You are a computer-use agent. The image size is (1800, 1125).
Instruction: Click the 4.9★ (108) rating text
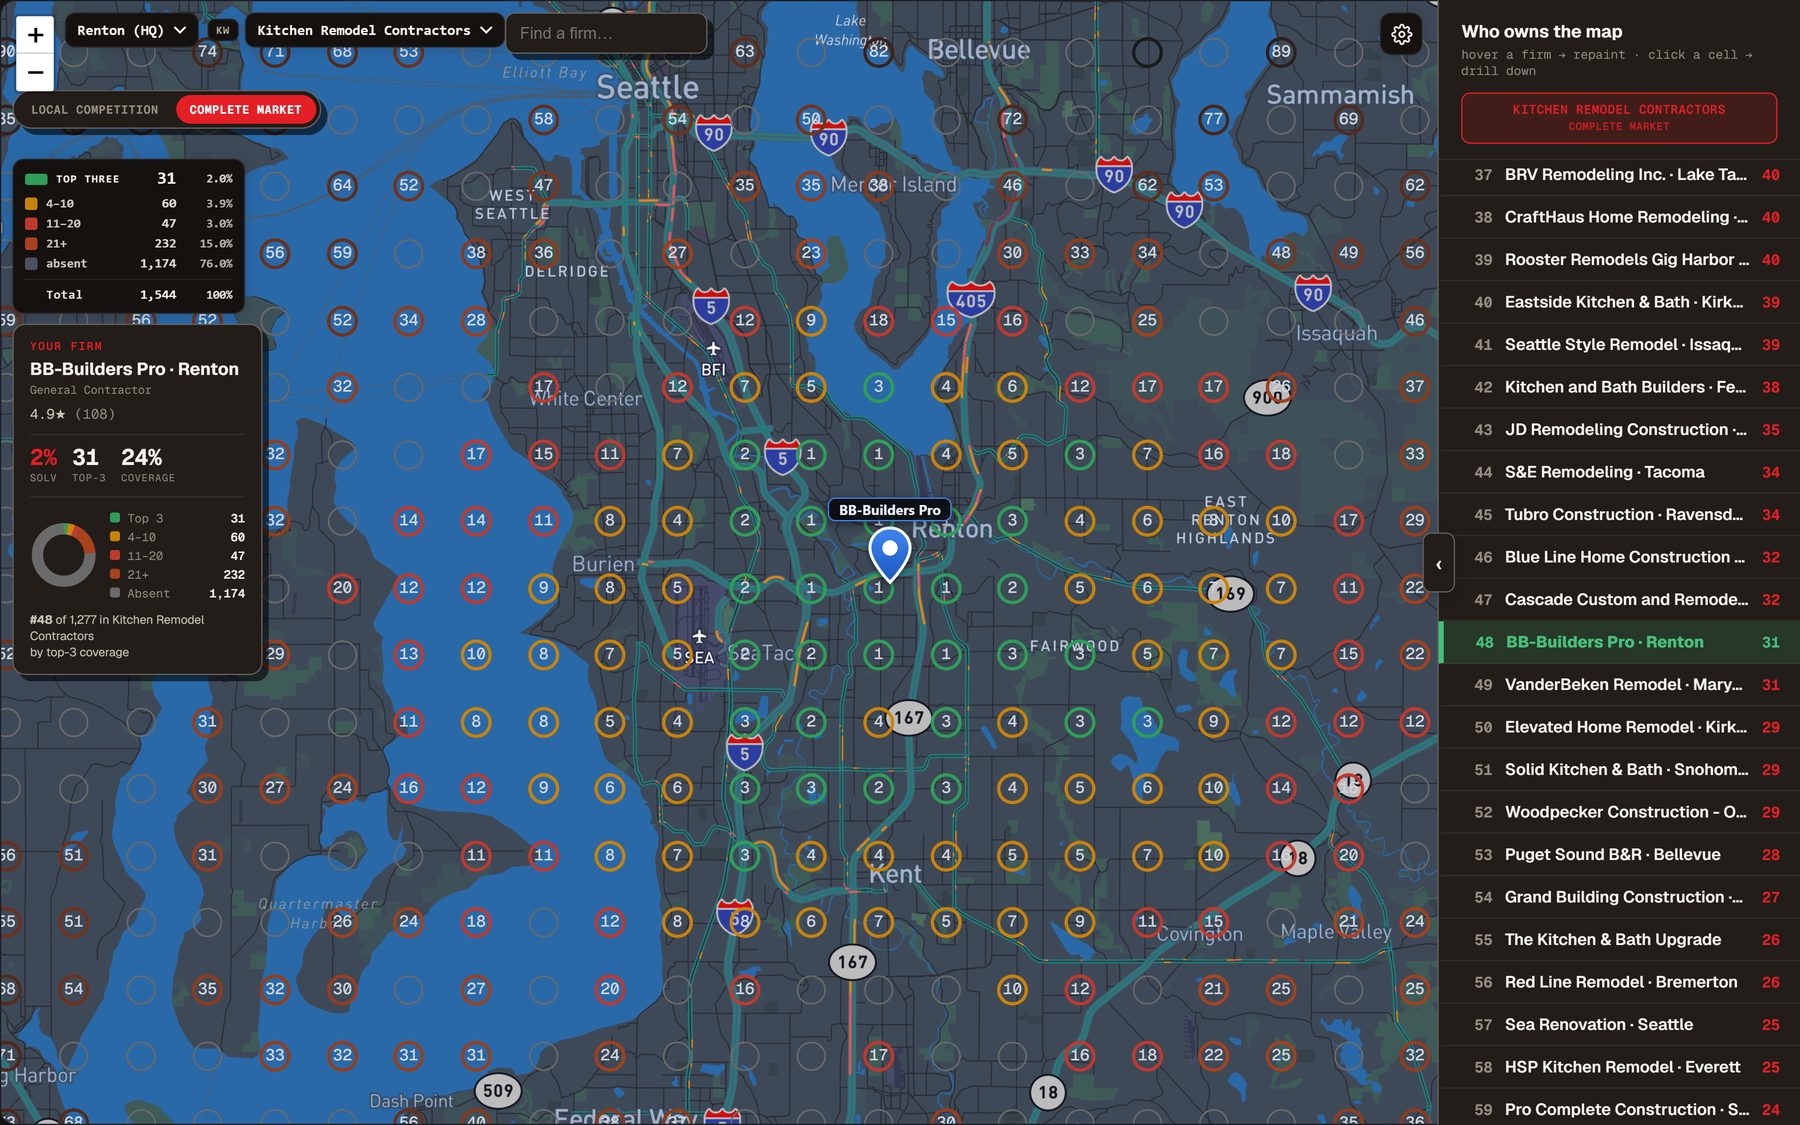coord(72,414)
